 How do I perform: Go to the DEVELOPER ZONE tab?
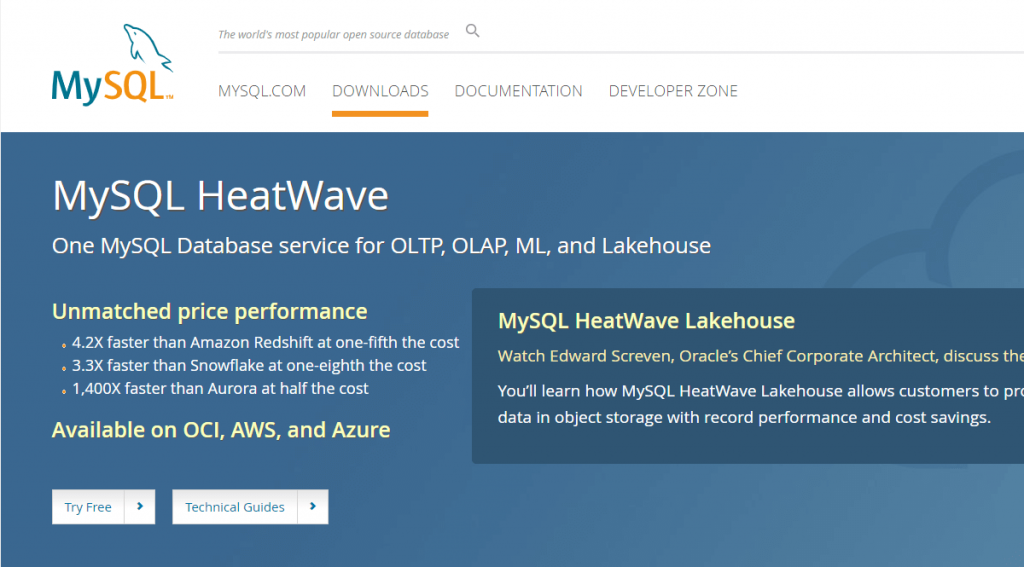click(673, 91)
